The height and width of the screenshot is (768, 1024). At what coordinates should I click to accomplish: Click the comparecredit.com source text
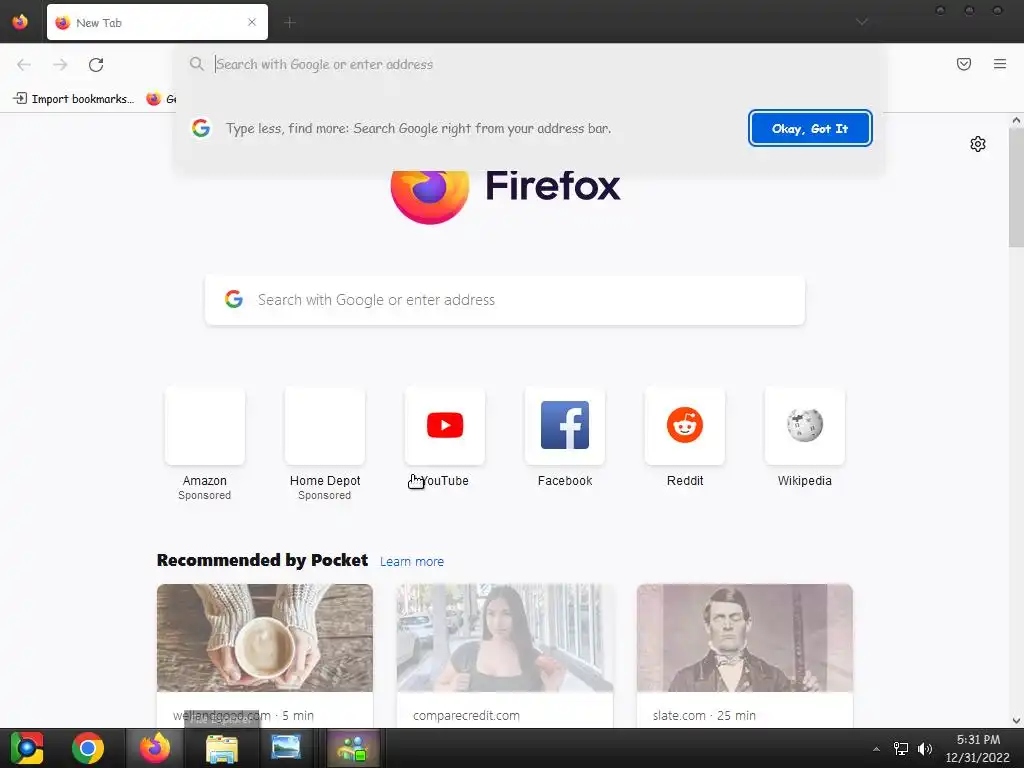[466, 716]
